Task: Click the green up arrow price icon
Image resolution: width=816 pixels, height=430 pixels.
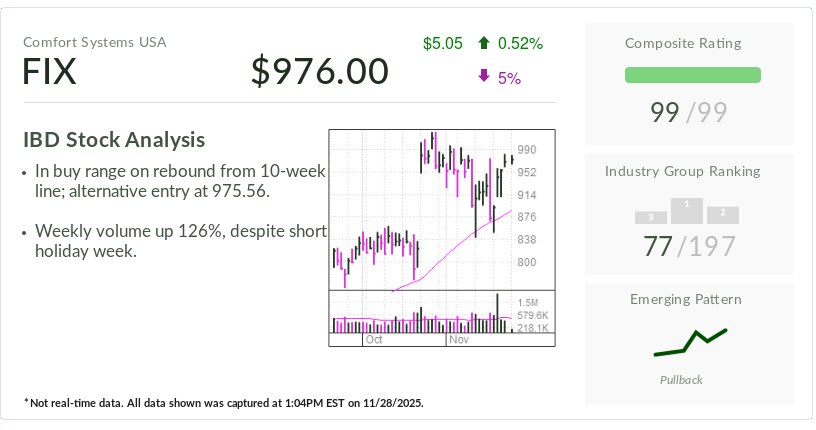Action: click(484, 43)
